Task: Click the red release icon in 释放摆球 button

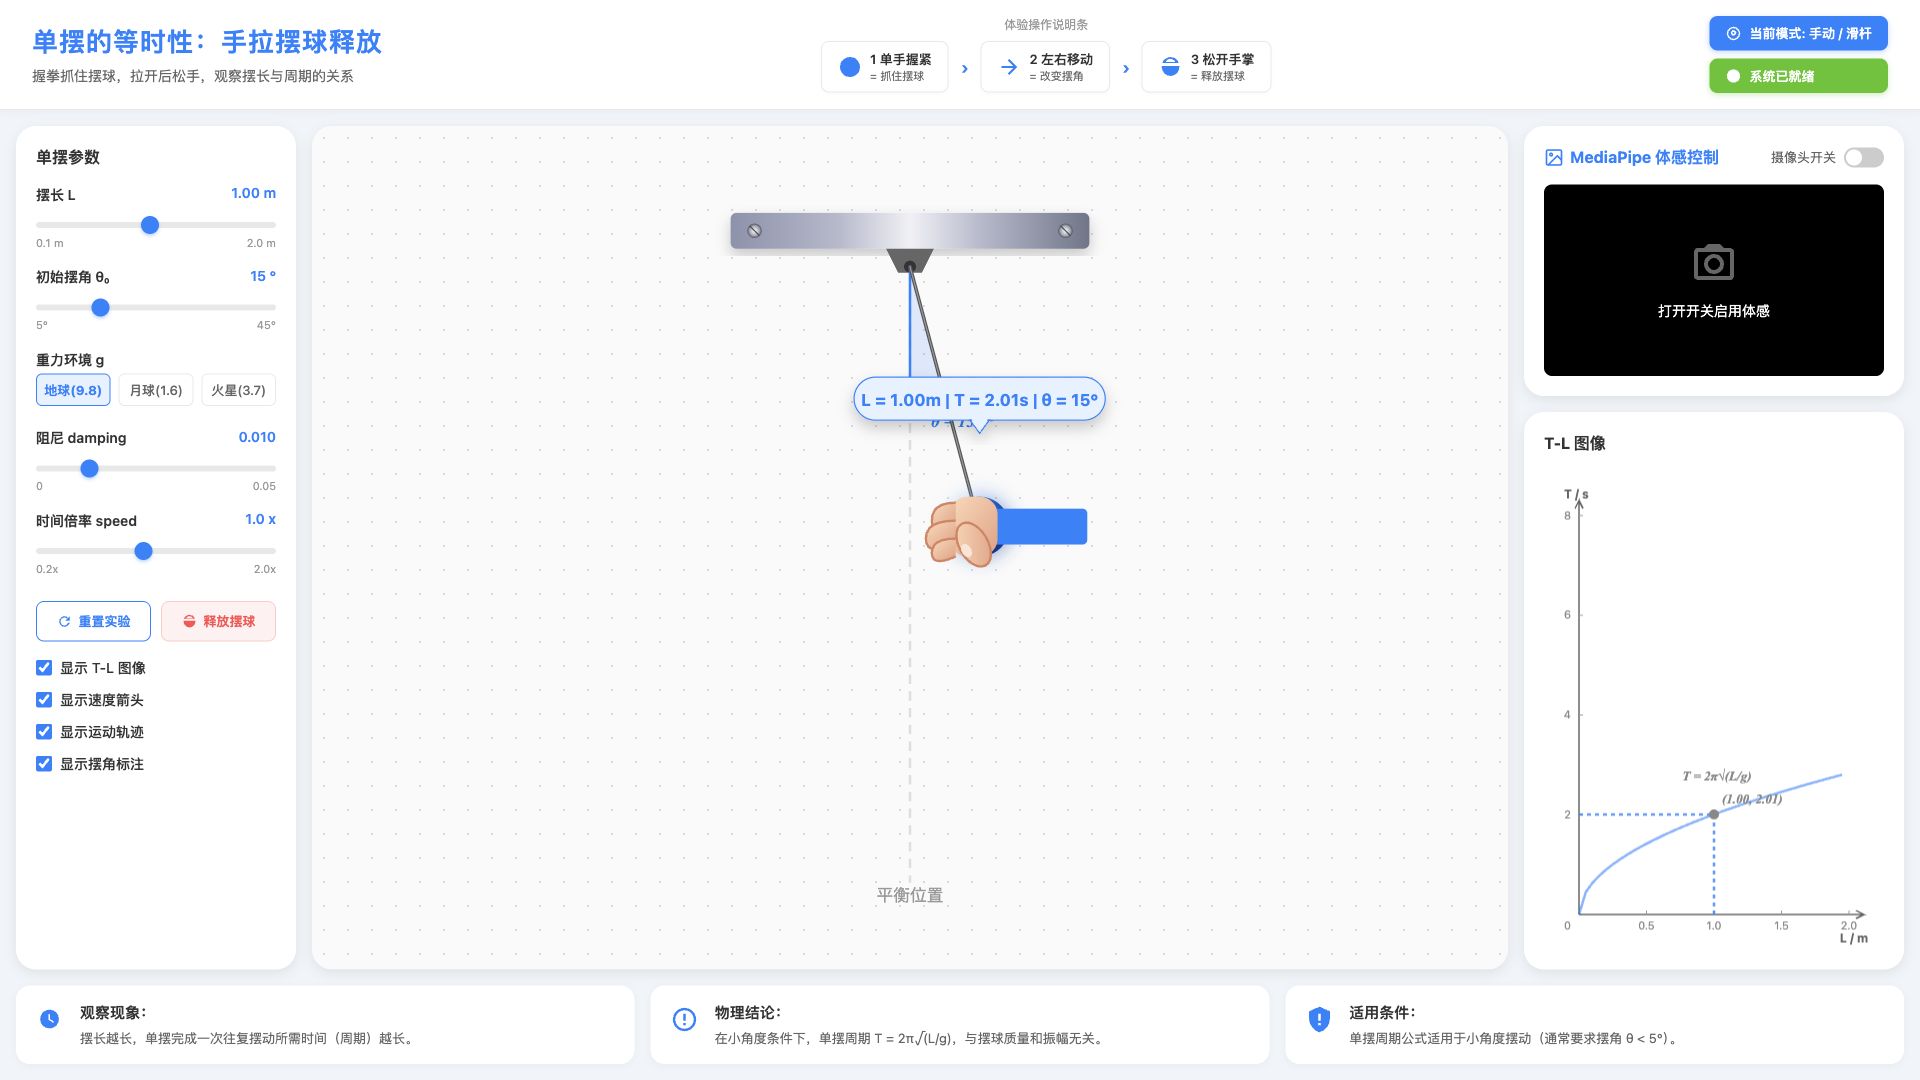Action: (189, 621)
